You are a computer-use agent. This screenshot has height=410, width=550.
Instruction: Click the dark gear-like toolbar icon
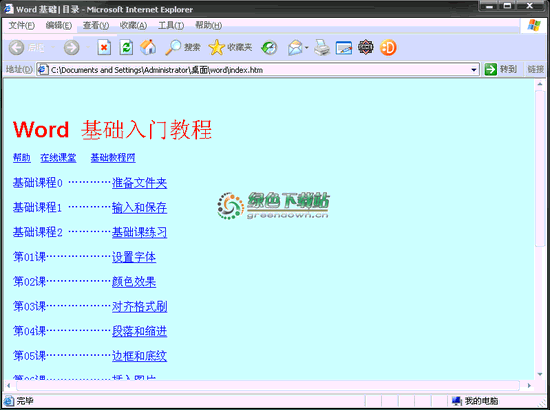tap(365, 47)
